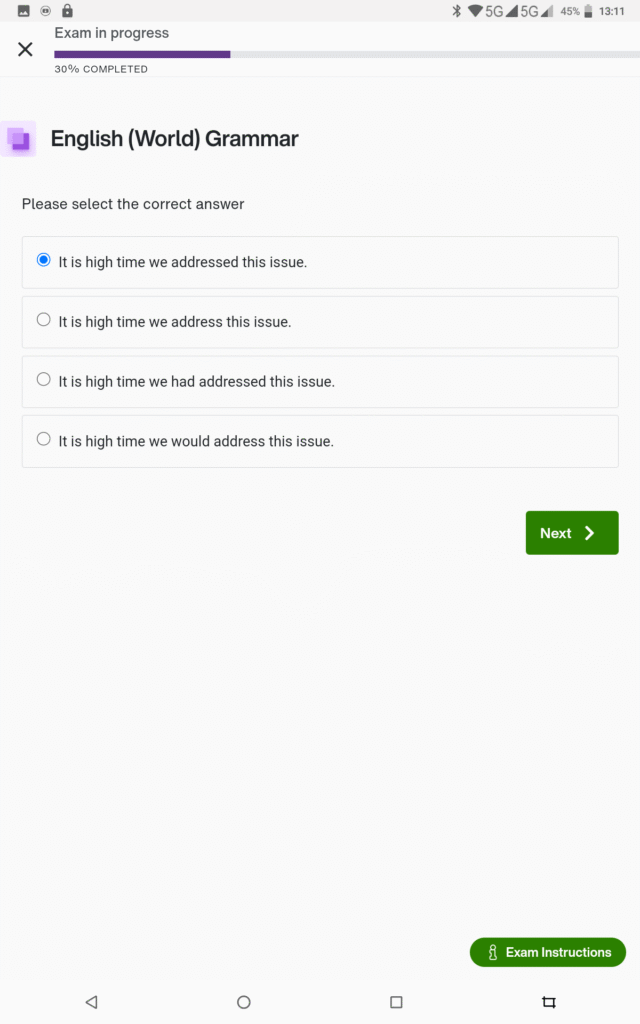Pick radio for "we would address this issue"
Screen dimensions: 640x1024
pyautogui.click(x=43, y=439)
